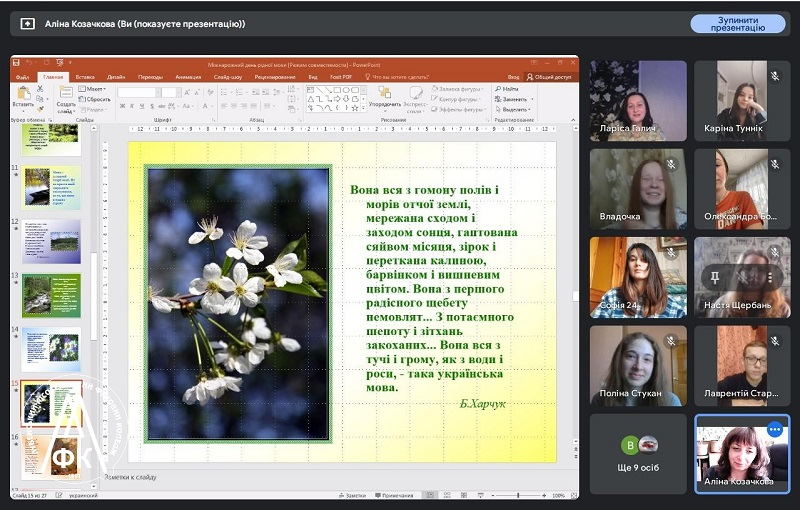Toggle strikethrough (abc) formatting

point(162,106)
